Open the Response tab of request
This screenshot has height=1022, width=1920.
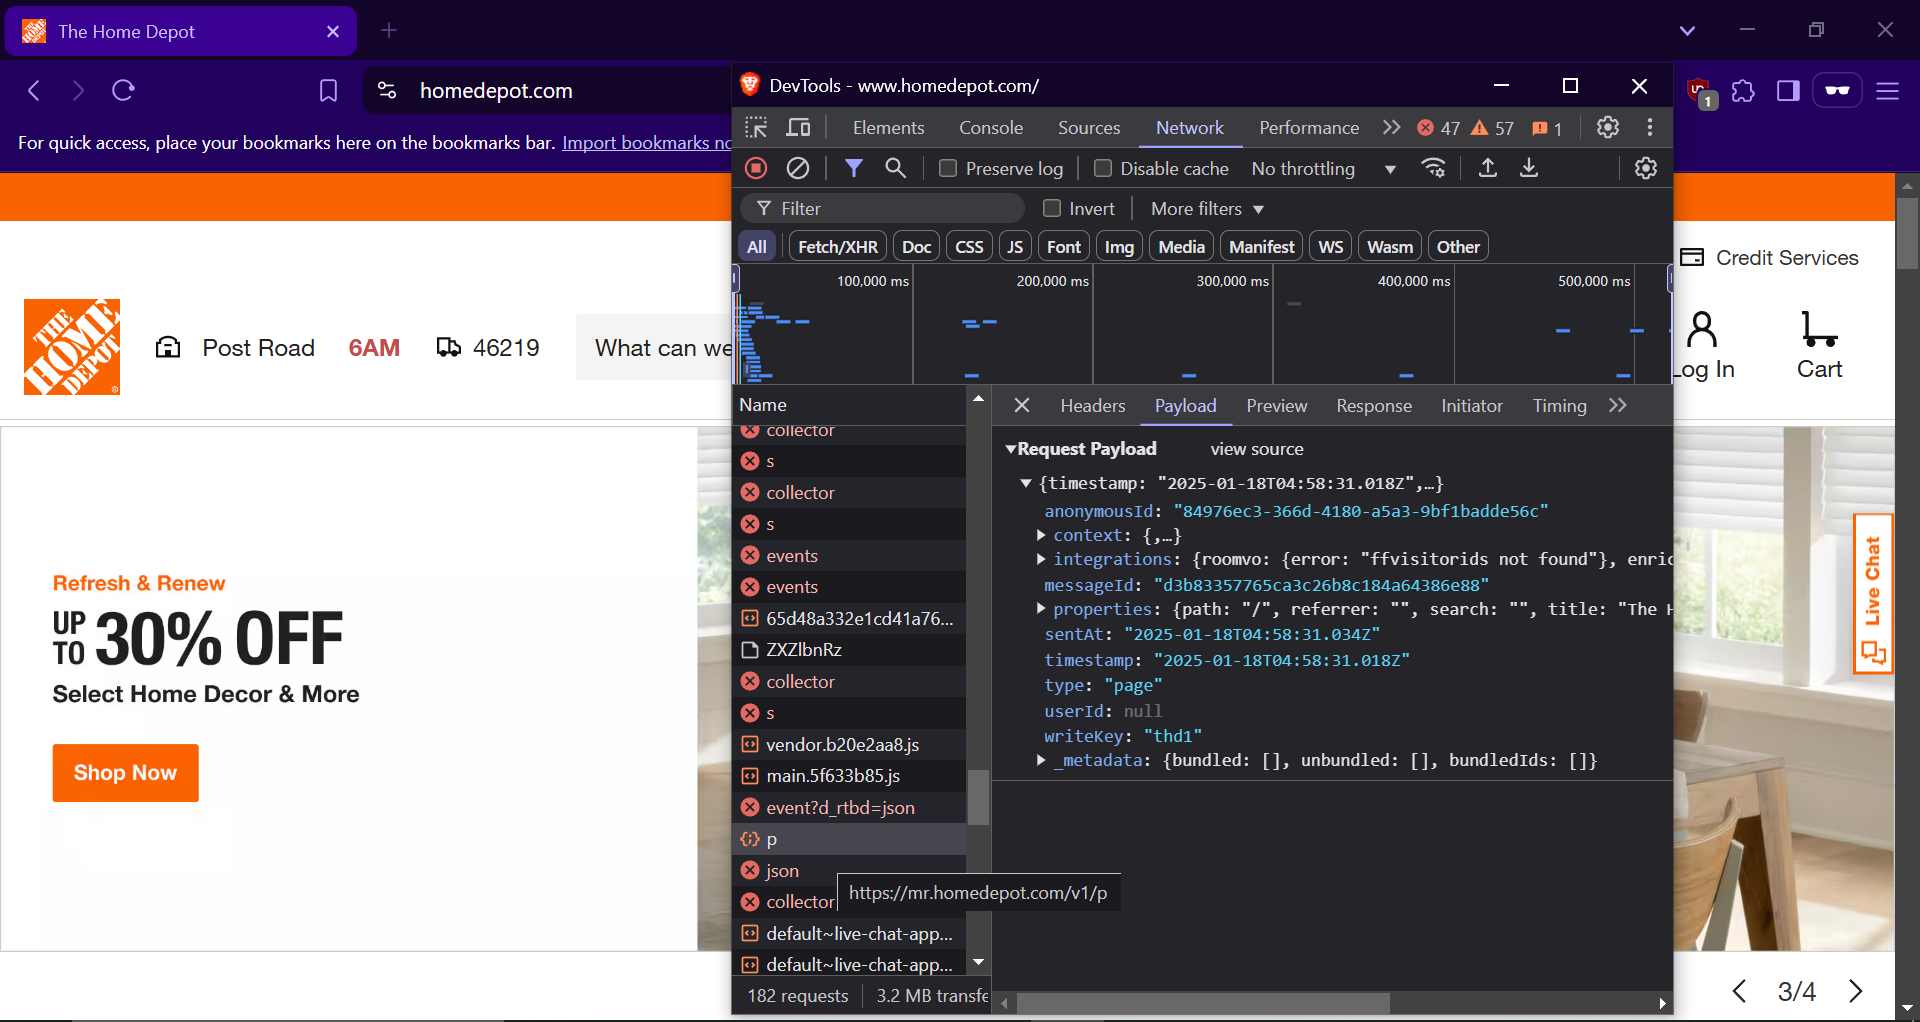pos(1374,405)
